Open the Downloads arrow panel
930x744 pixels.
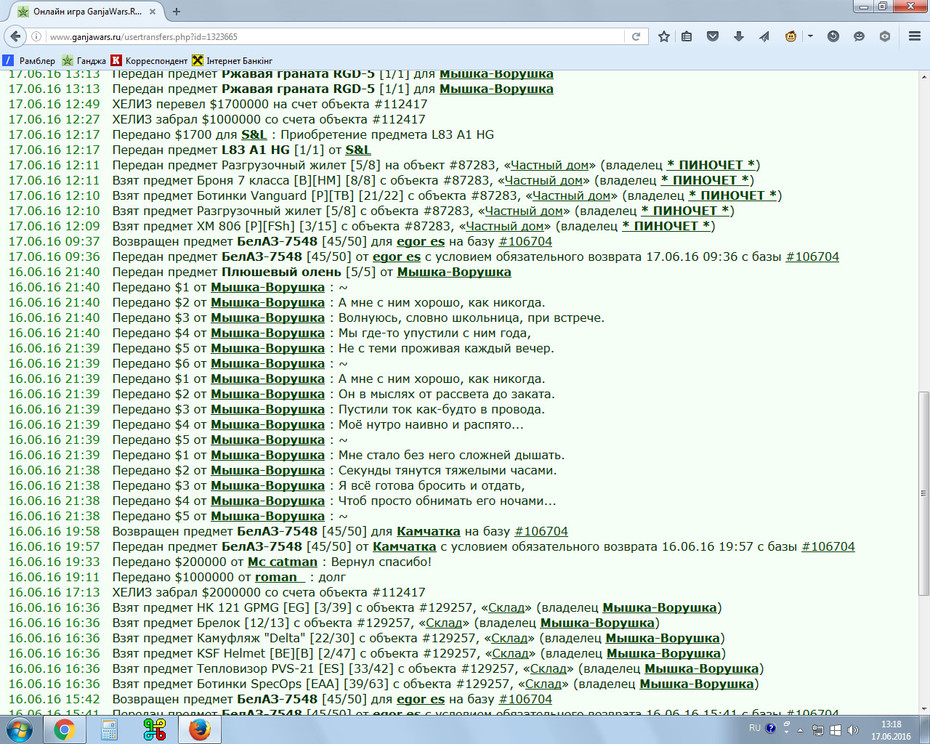(x=738, y=37)
